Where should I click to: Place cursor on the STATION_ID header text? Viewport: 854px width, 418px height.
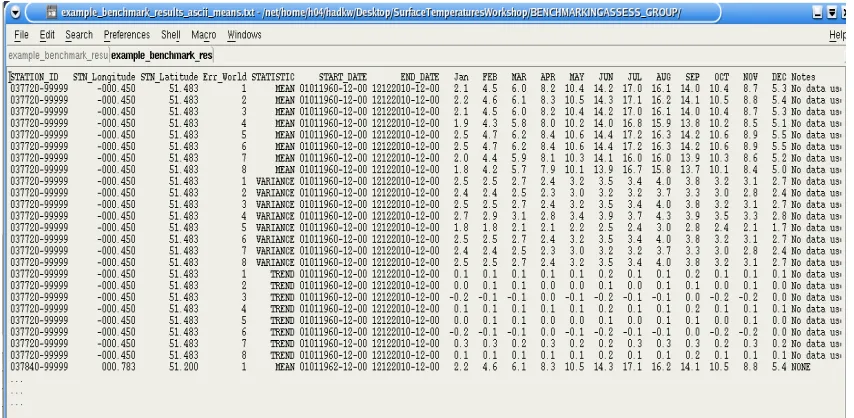pyautogui.click(x=35, y=77)
